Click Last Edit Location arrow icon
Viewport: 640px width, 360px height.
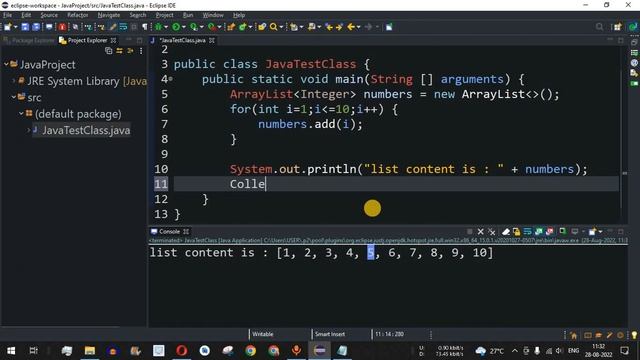click(x=329, y=27)
